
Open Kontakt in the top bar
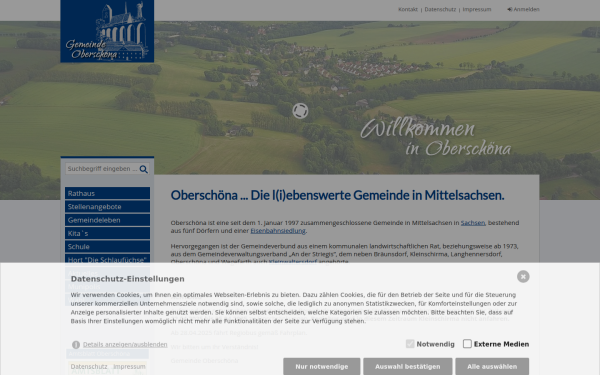[408, 9]
